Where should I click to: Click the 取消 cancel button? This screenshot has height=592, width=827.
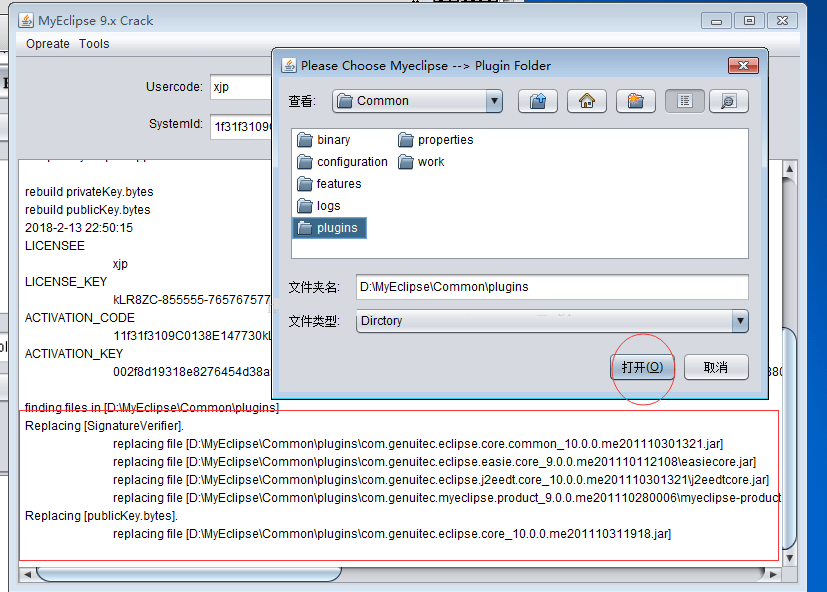point(716,367)
